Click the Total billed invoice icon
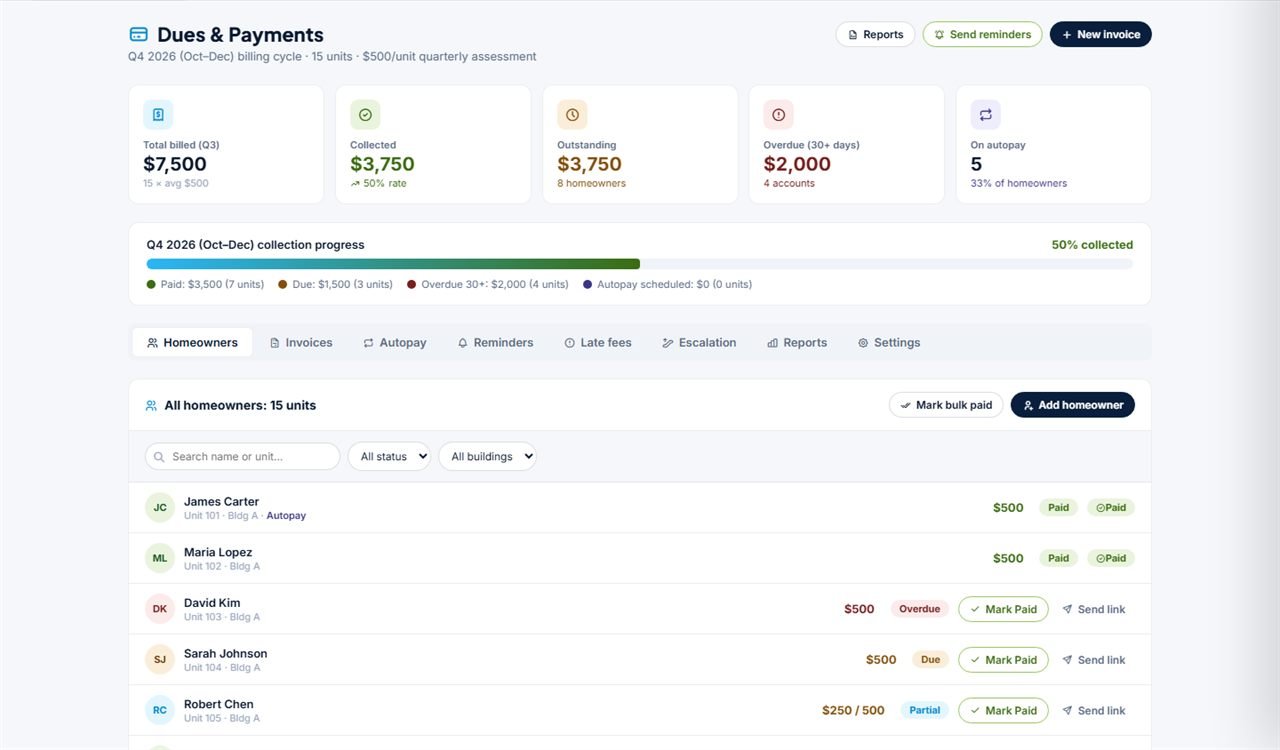 [158, 115]
